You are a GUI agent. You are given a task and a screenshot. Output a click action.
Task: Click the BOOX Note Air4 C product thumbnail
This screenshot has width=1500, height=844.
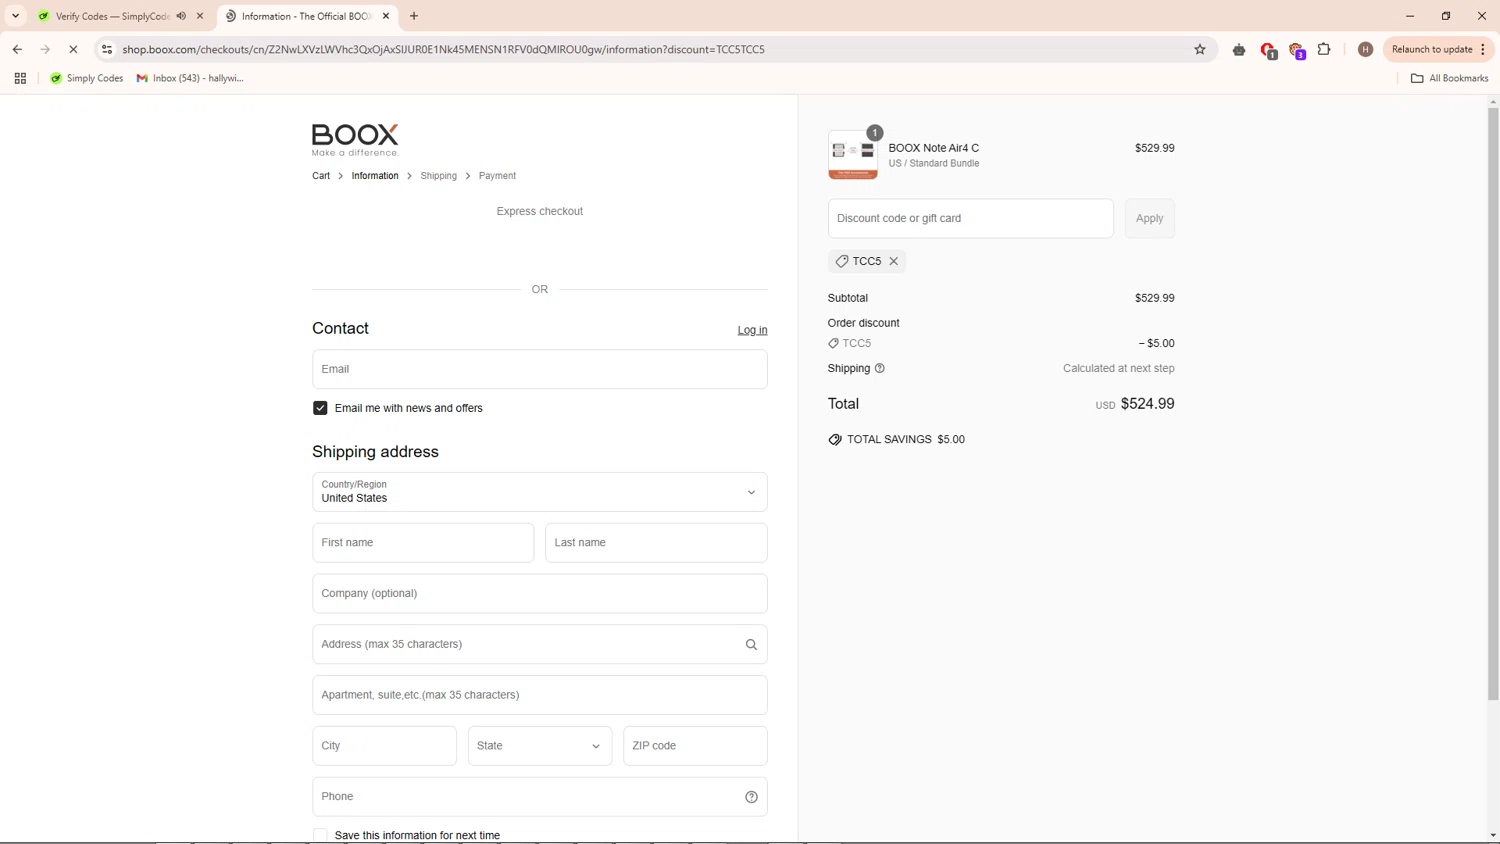click(853, 155)
